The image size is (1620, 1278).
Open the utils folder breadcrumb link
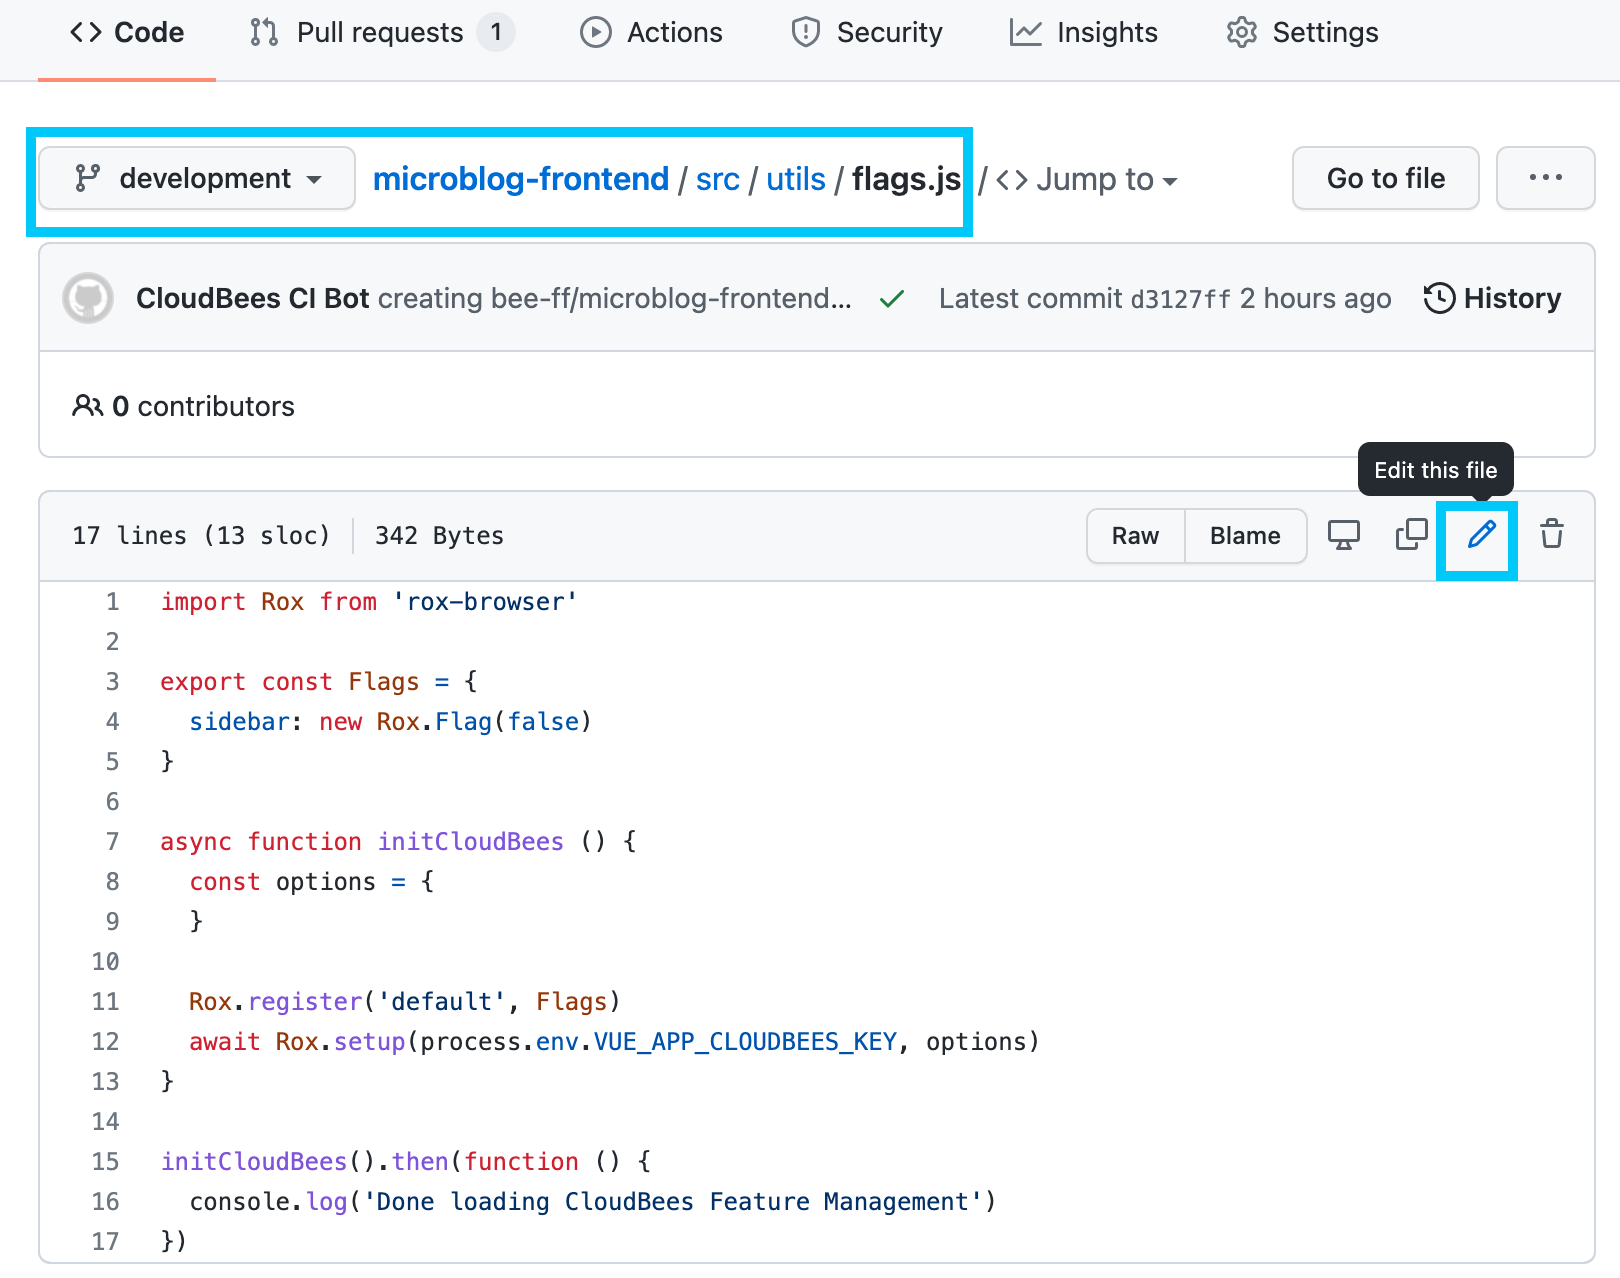795,179
